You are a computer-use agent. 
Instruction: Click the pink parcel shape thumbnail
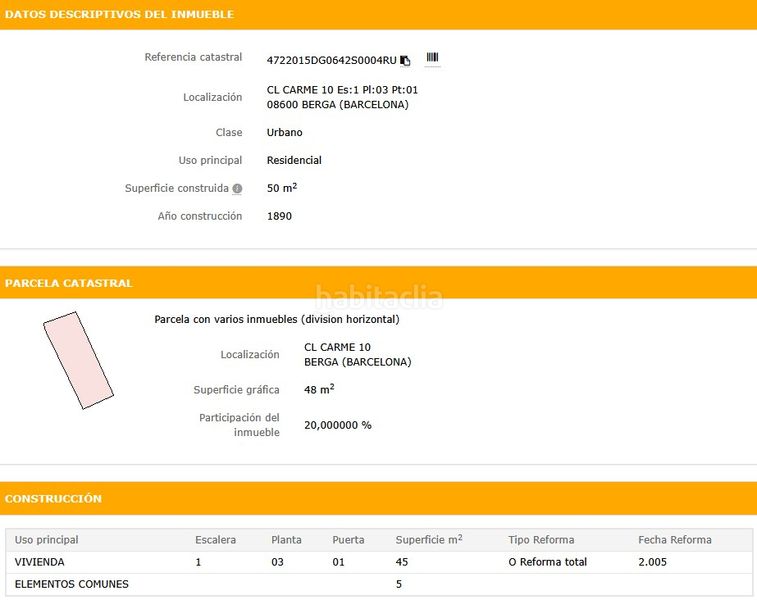pos(77,359)
